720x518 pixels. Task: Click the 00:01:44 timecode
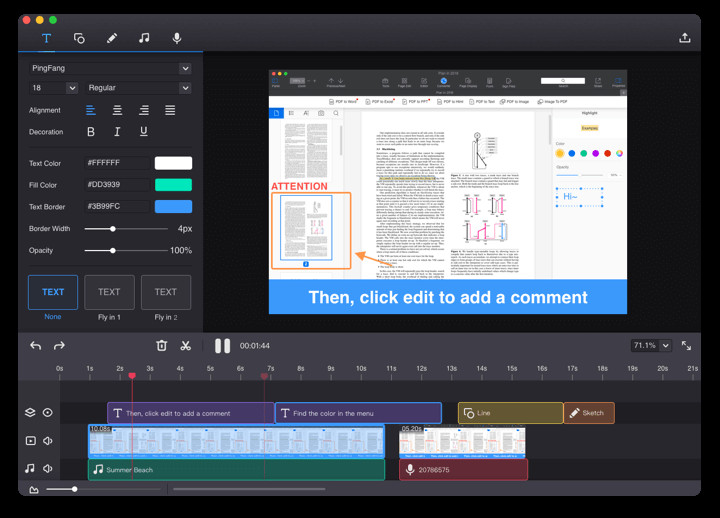point(255,346)
